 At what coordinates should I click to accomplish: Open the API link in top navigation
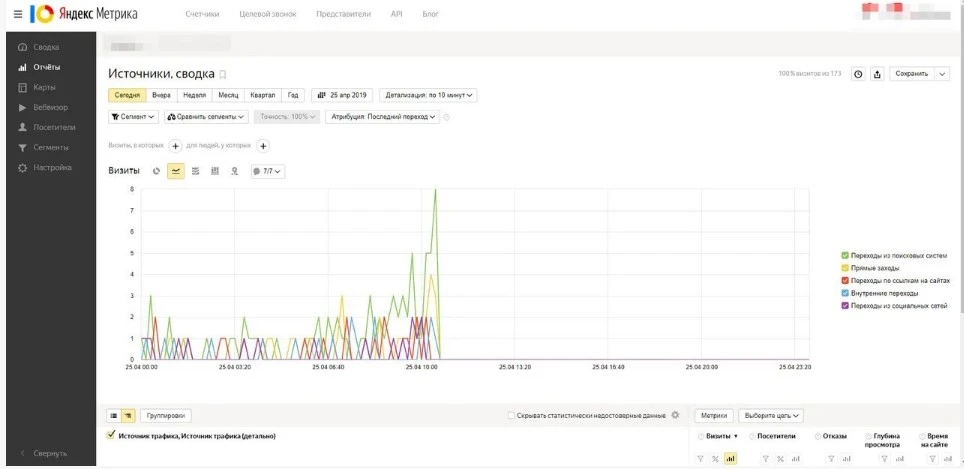pyautogui.click(x=397, y=14)
